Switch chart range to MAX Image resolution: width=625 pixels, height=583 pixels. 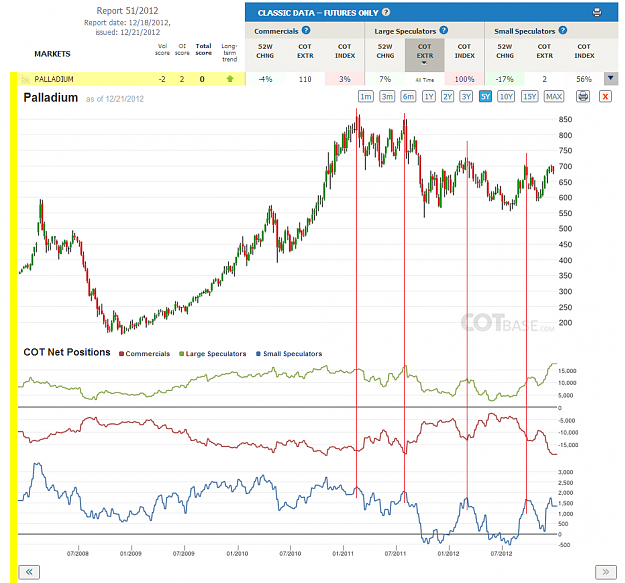pos(554,96)
